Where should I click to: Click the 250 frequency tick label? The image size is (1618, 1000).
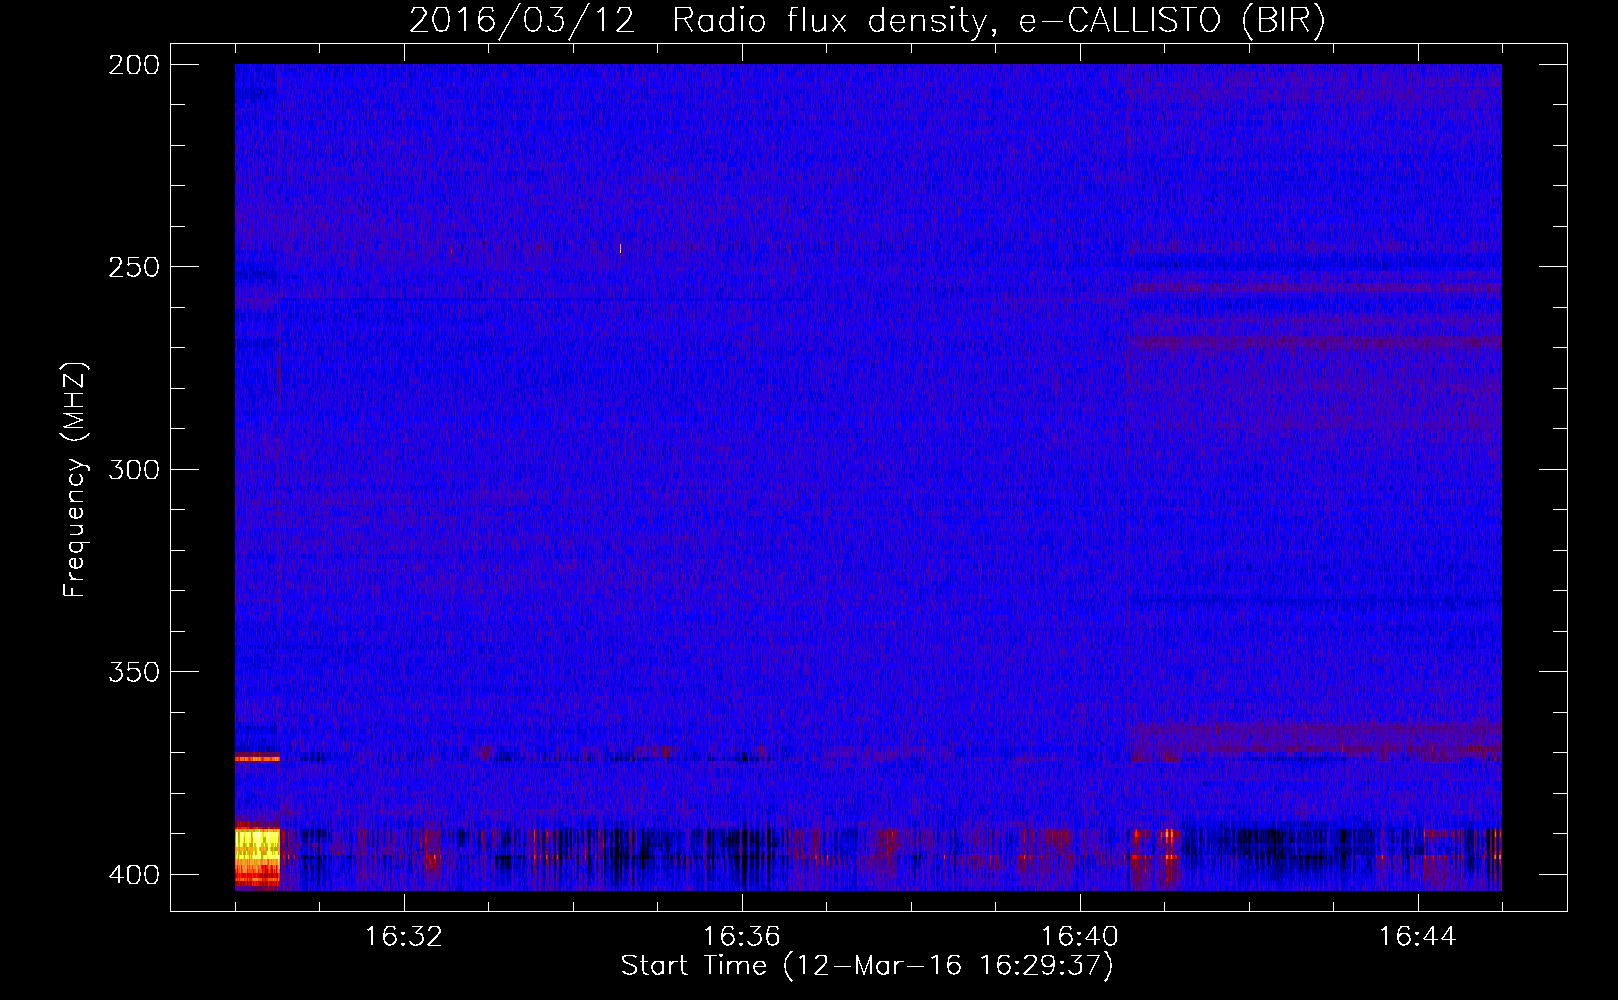point(134,266)
